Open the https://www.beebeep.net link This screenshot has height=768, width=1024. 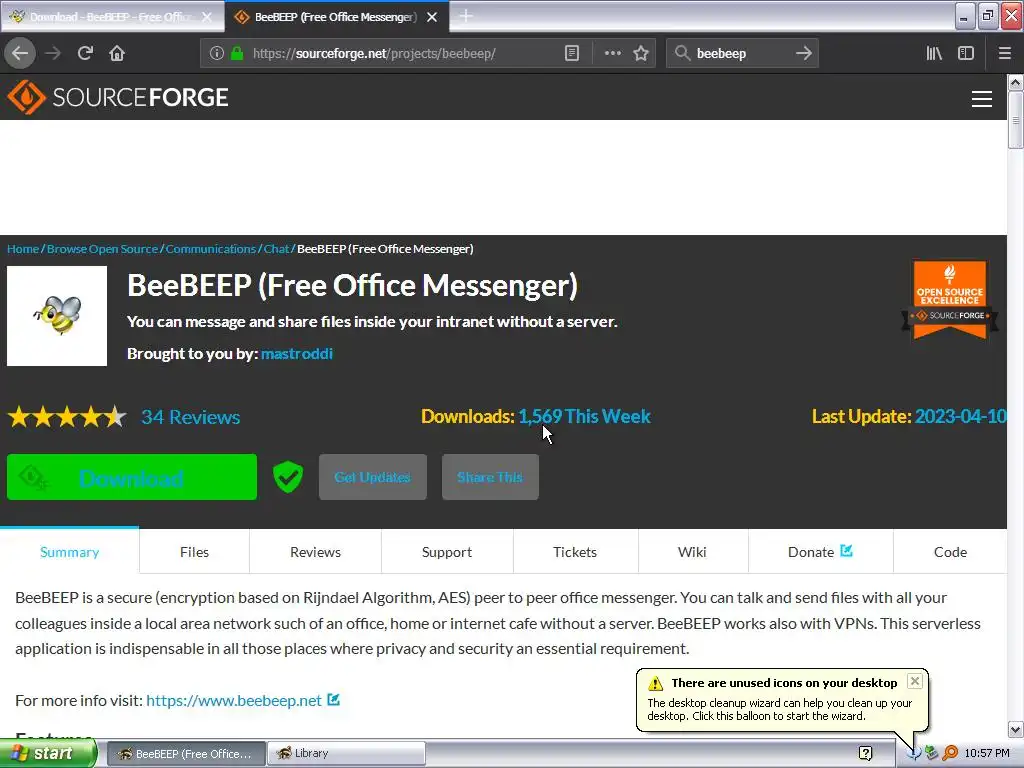(x=234, y=701)
